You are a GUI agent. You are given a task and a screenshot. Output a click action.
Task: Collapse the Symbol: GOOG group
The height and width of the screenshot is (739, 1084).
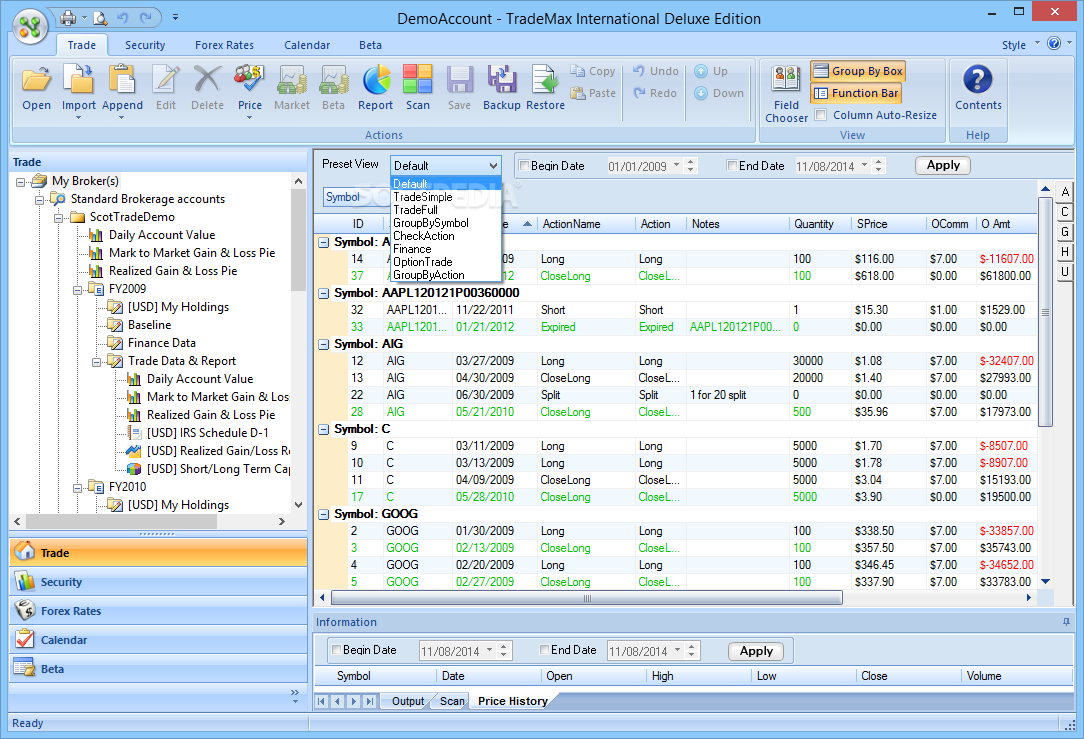pyautogui.click(x=323, y=514)
